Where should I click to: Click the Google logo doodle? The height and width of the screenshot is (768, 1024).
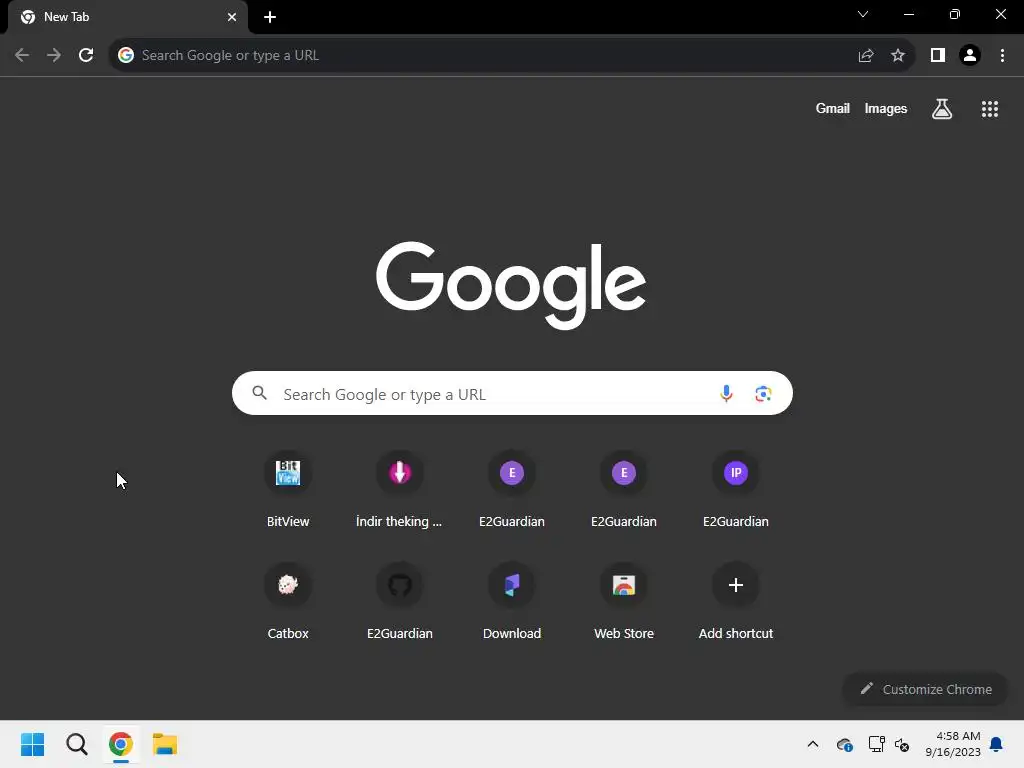coord(511,285)
